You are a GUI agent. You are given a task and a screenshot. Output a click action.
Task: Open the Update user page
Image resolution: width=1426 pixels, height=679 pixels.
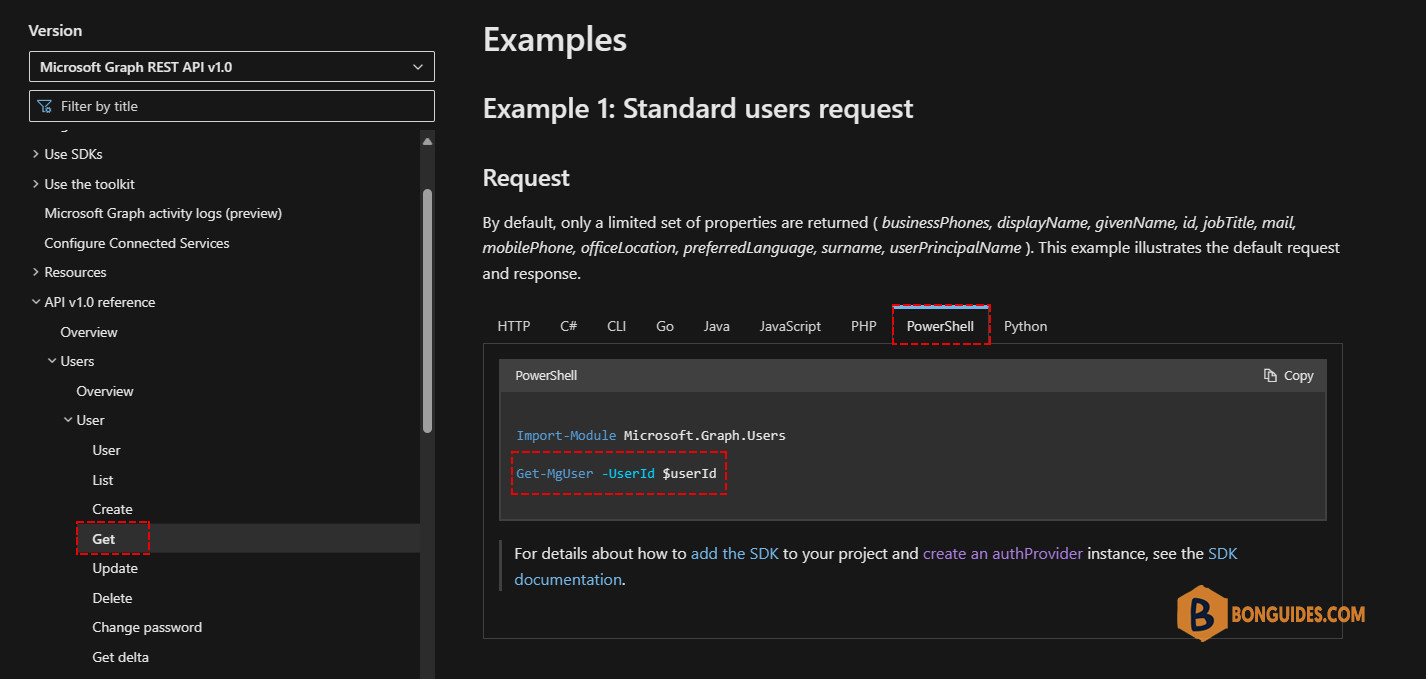(115, 568)
